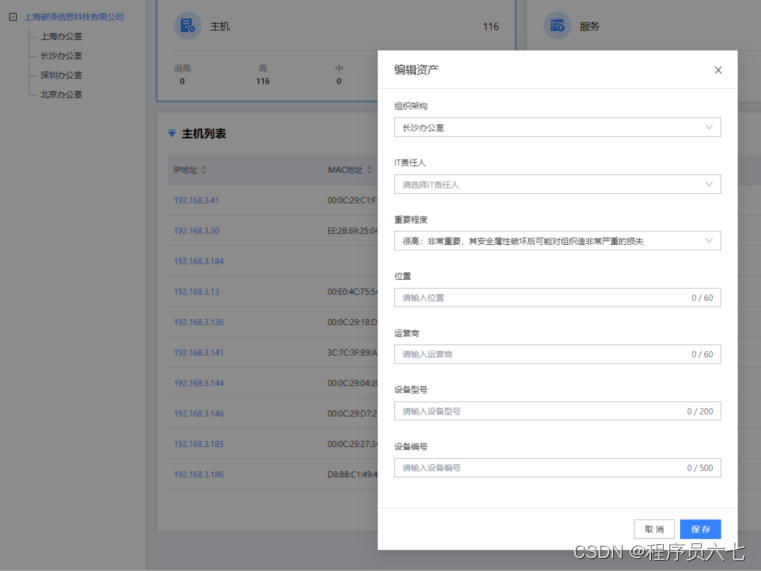The width and height of the screenshot is (761, 571).
Task: Sort by the MAC地址 column arrows
Action: pyautogui.click(x=369, y=170)
